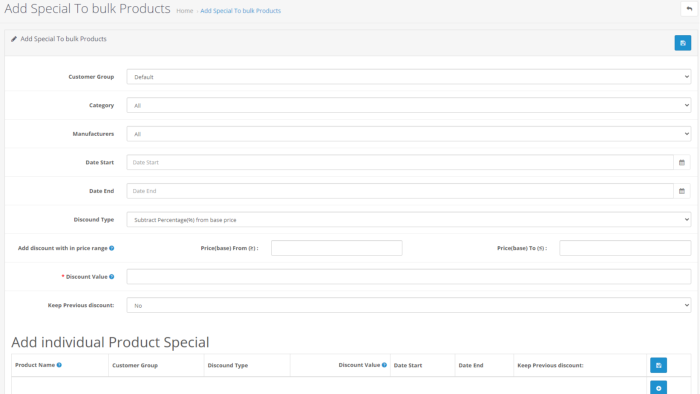Add a new individual product special row
The image size is (700, 394).
point(658,388)
